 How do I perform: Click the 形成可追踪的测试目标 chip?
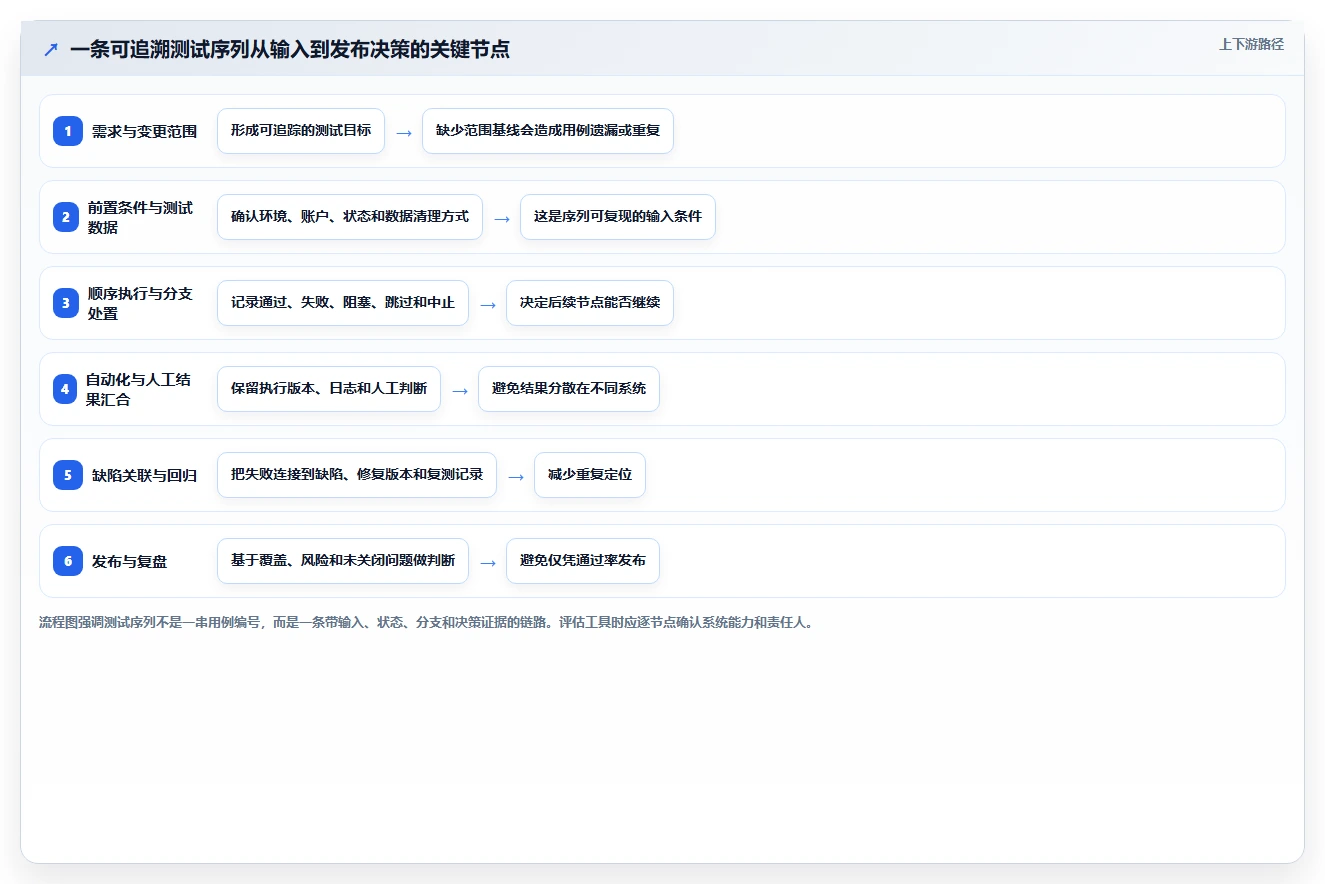301,131
